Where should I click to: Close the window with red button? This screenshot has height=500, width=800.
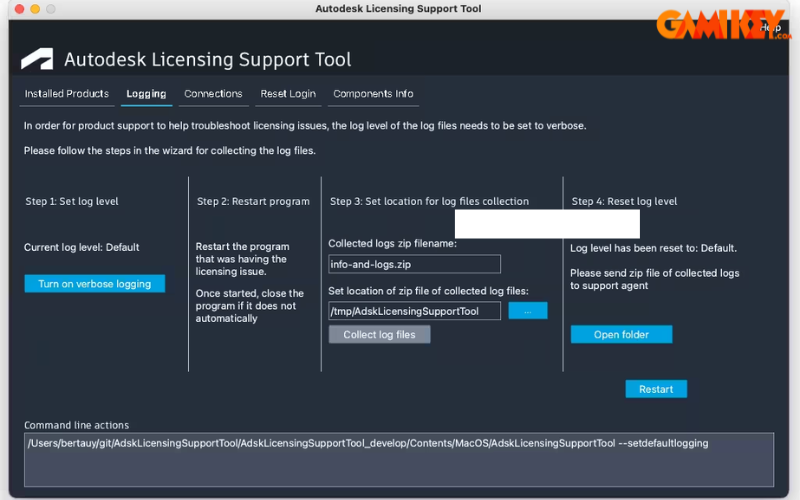click(19, 9)
